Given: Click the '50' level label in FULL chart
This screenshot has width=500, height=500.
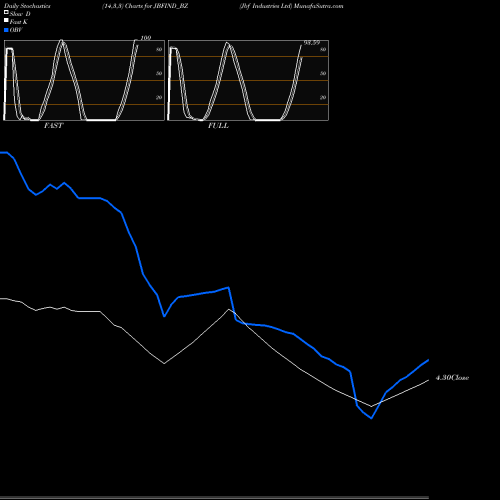Looking at the screenshot, I should [x=323, y=73].
